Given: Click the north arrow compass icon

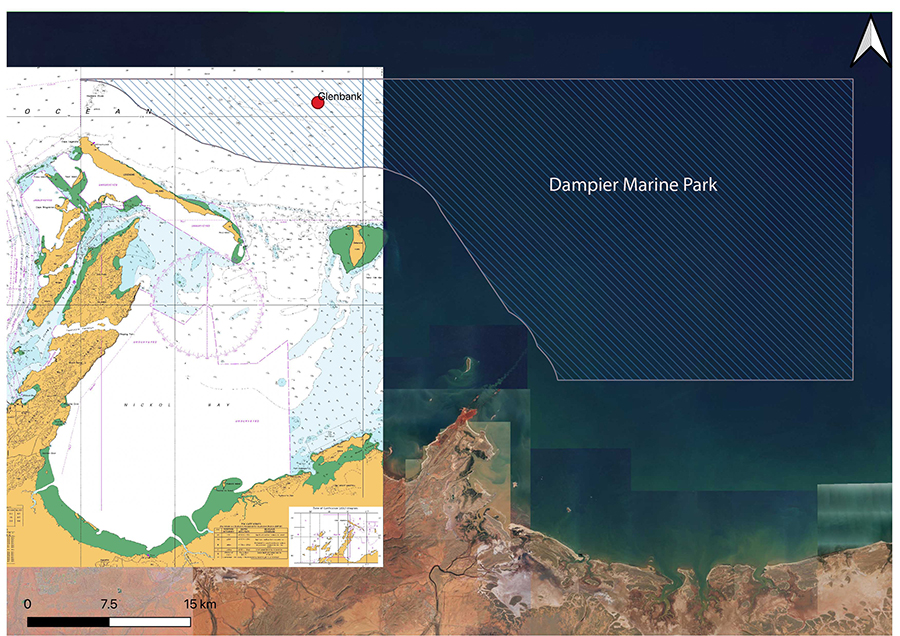Looking at the screenshot, I should point(870,46).
